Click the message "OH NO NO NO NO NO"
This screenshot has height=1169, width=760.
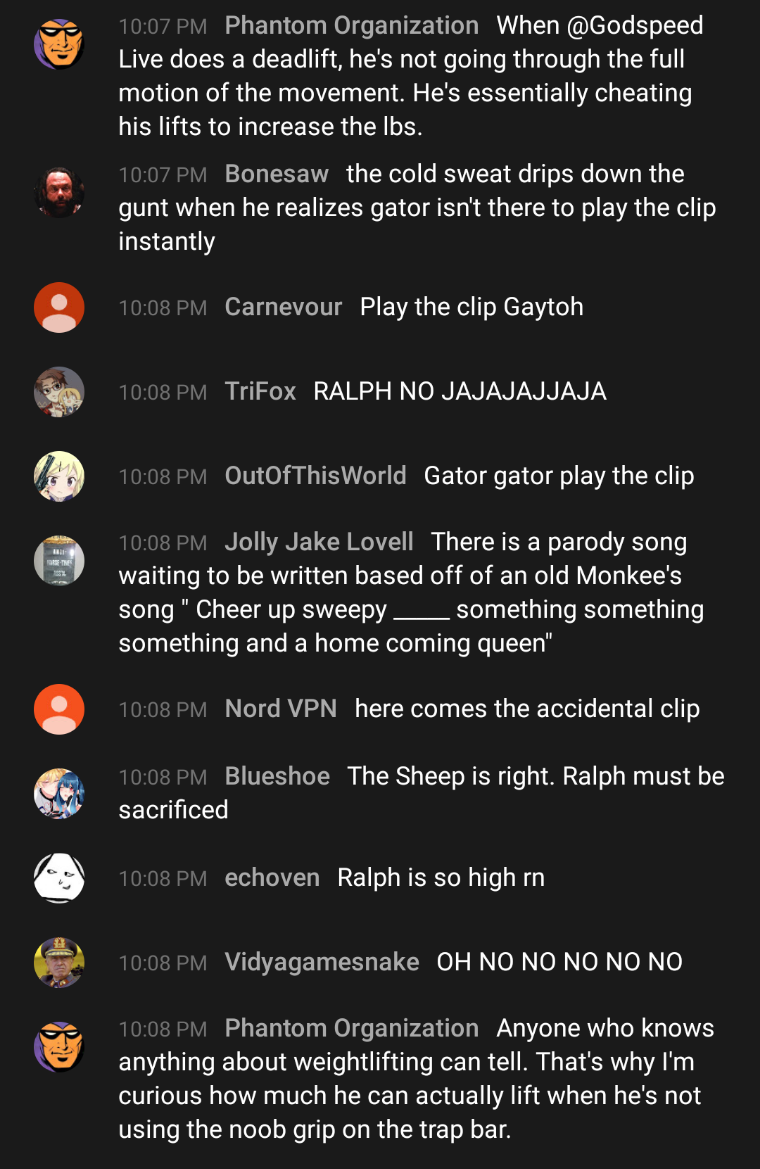click(x=559, y=962)
